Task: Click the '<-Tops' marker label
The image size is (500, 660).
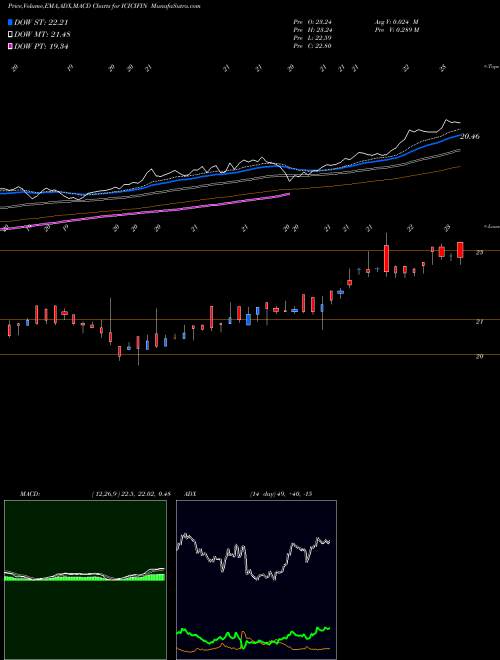Action: click(491, 67)
